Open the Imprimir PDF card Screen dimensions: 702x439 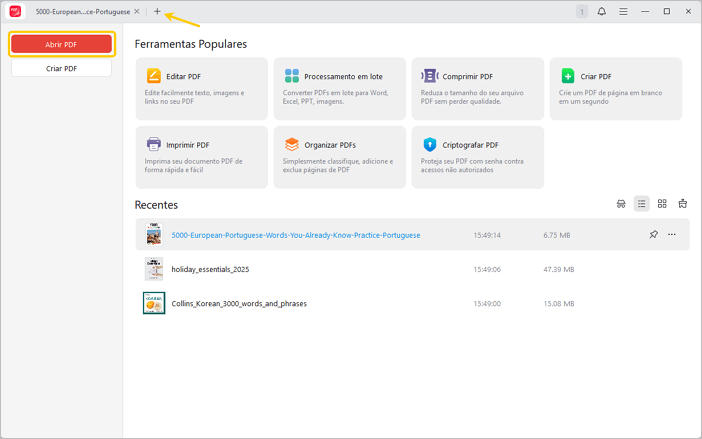click(x=201, y=157)
